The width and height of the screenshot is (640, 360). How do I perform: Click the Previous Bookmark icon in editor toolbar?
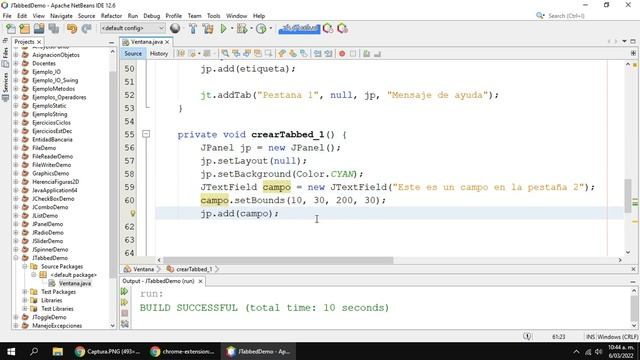[282, 53]
